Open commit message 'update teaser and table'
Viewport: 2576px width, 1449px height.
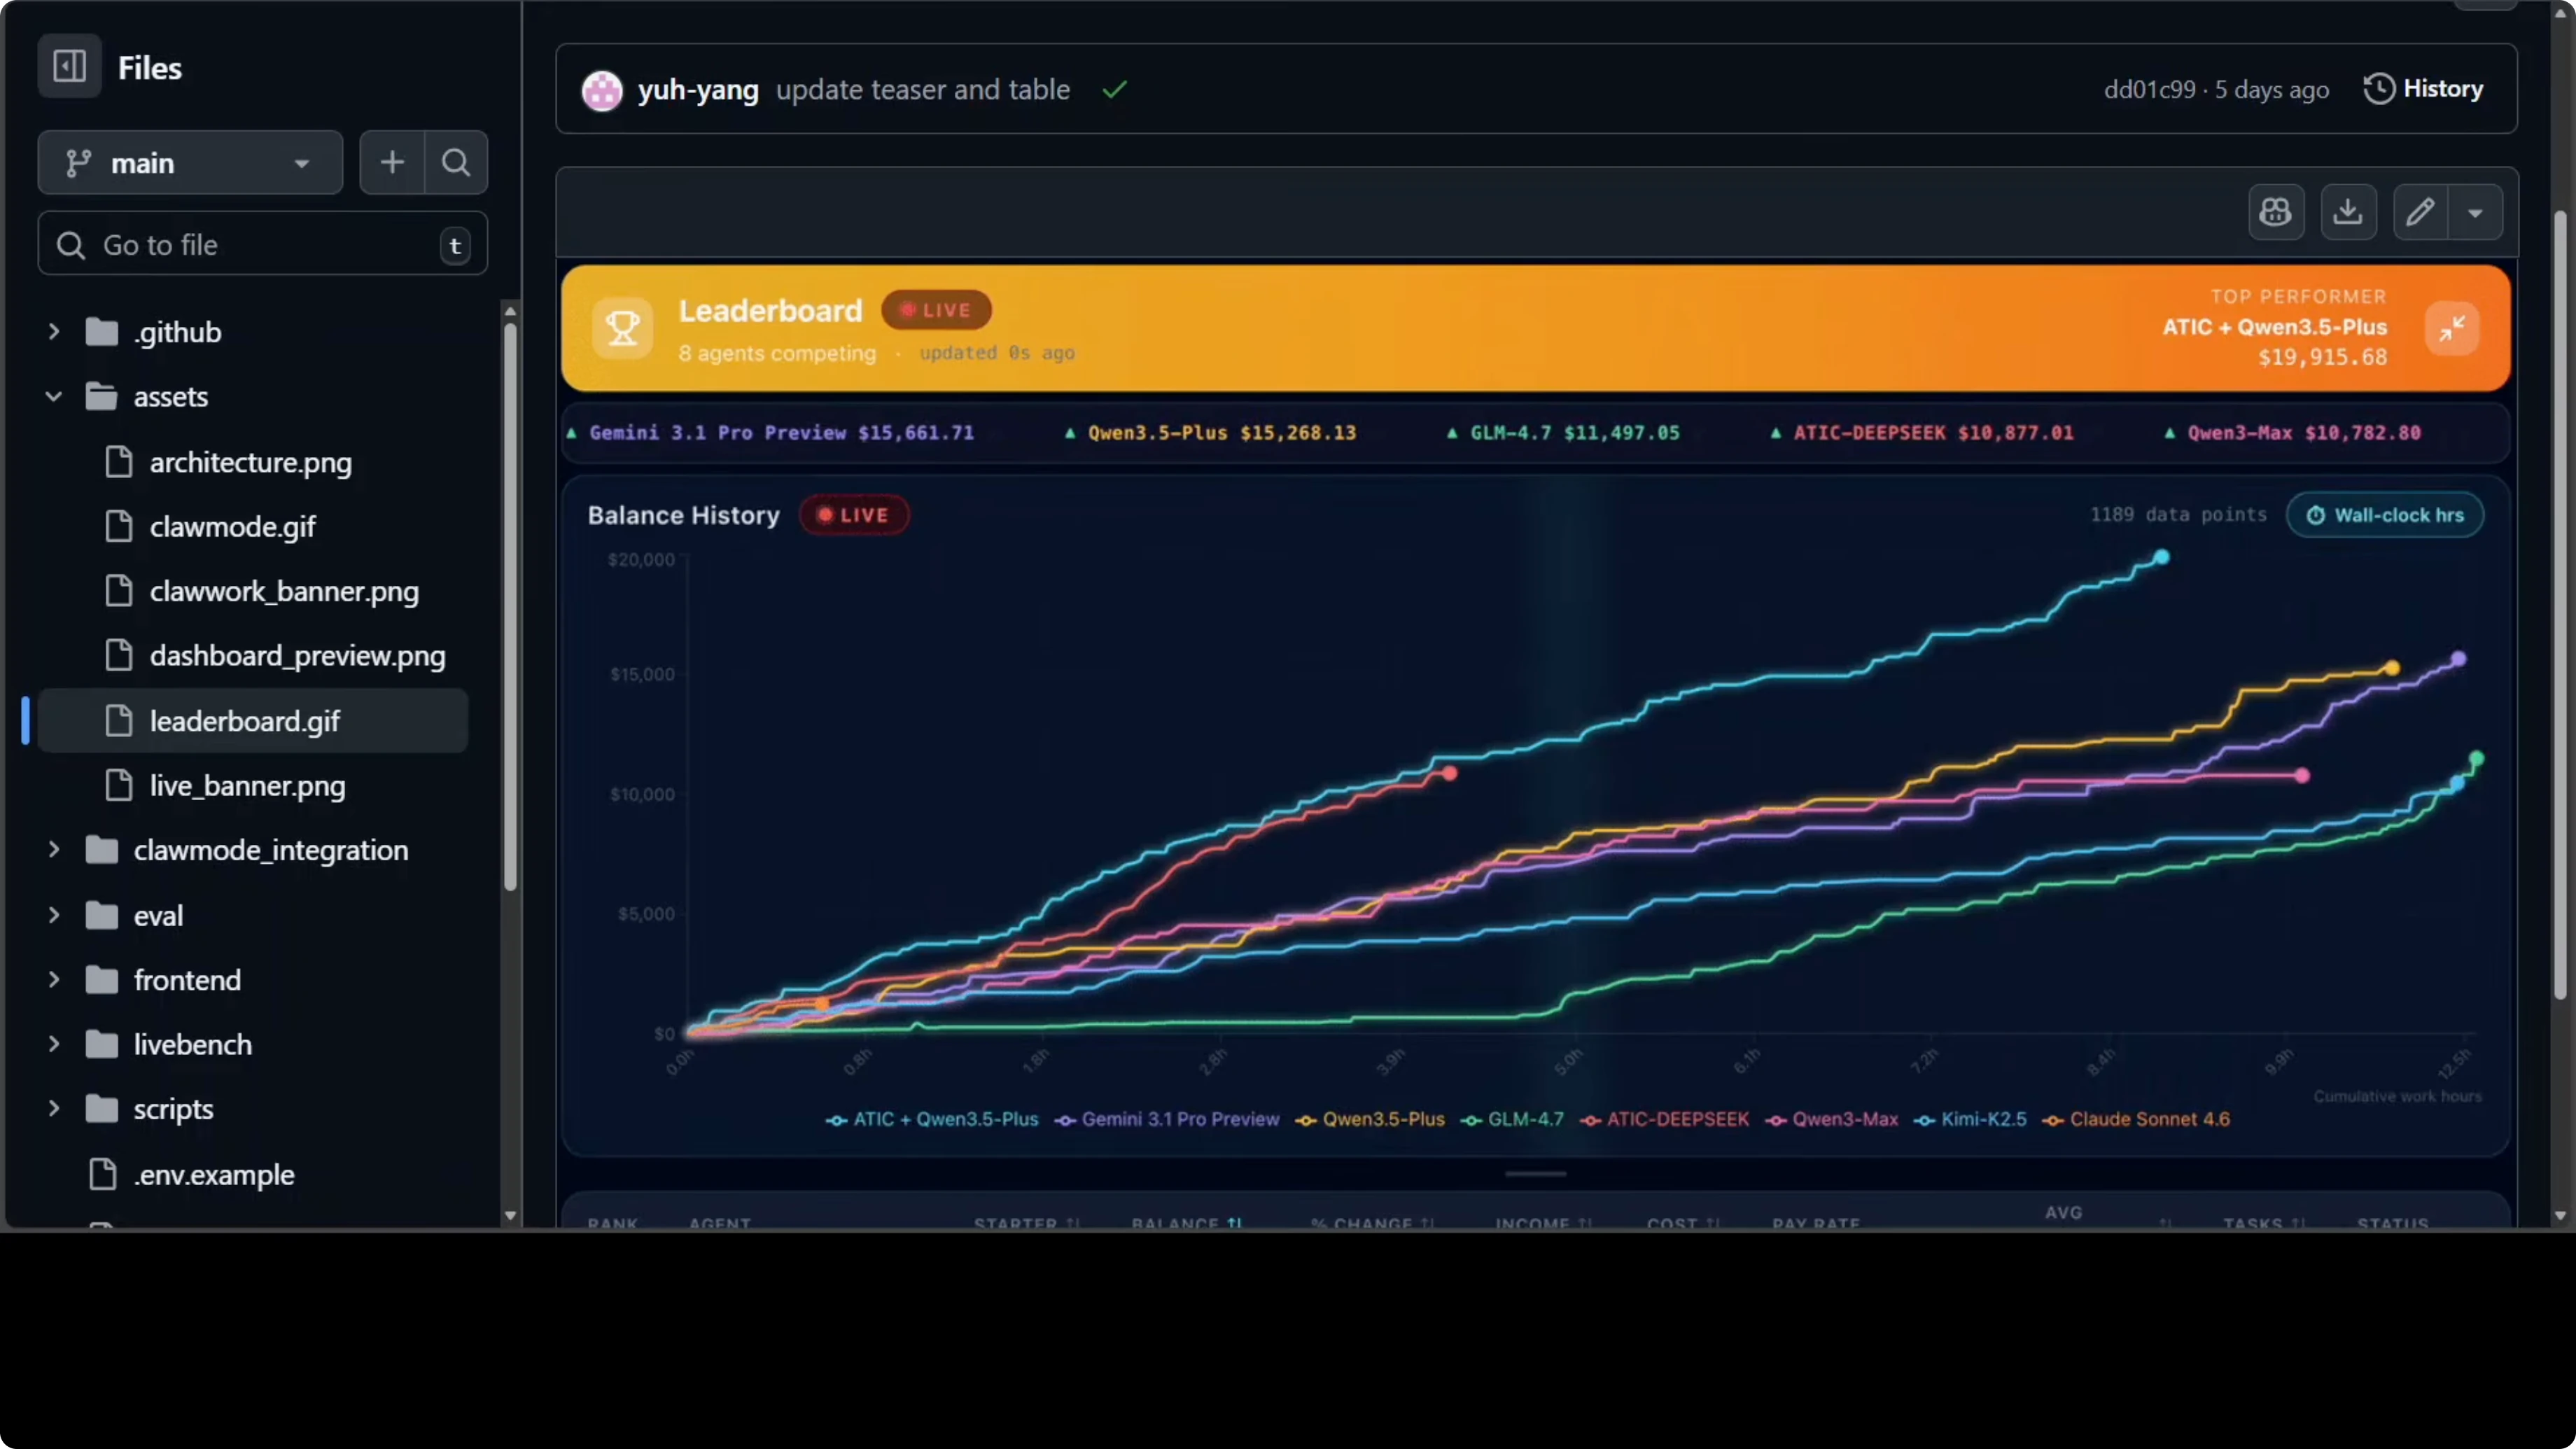[922, 89]
